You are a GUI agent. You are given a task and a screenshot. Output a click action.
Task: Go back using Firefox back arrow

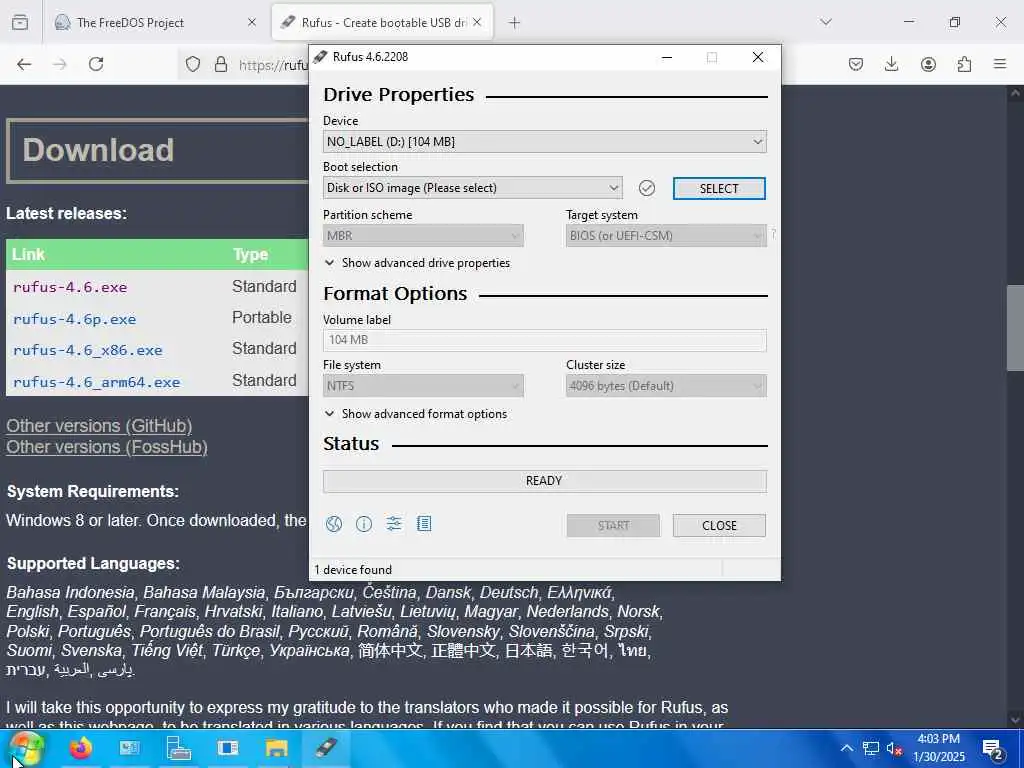[24, 64]
